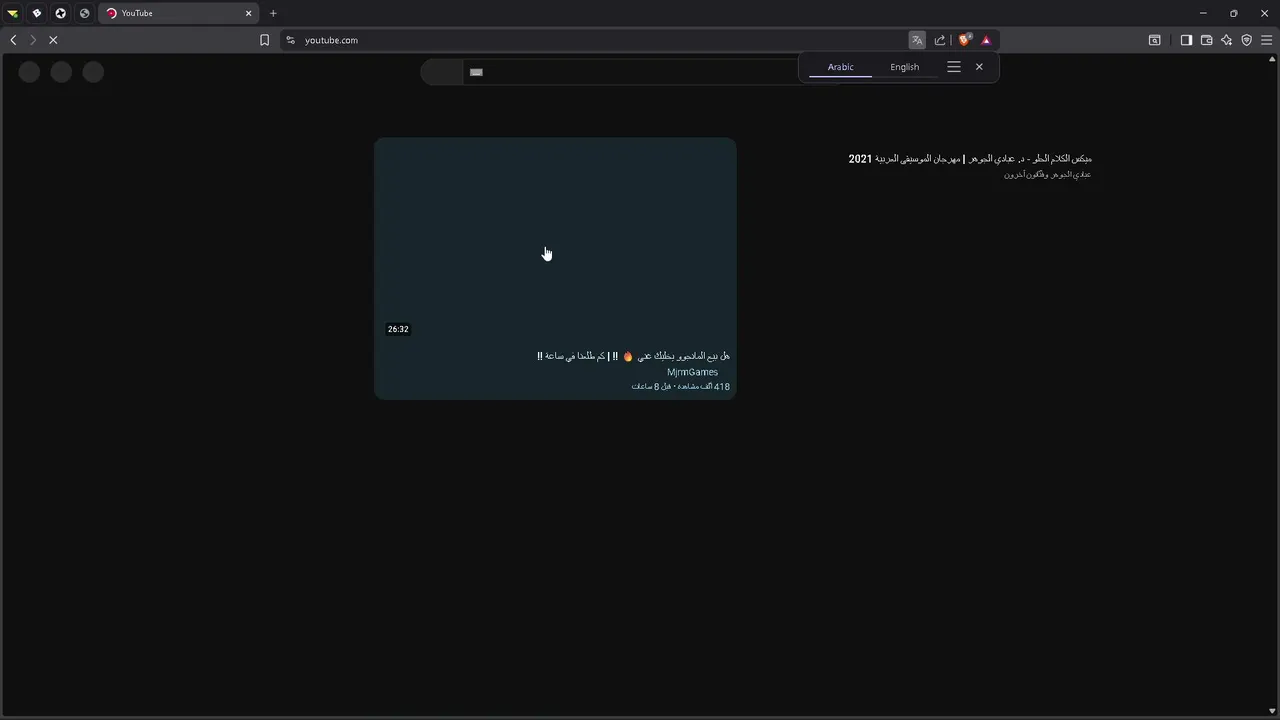The image size is (1280, 720).
Task: Go back to the previous page
Action: (13, 40)
